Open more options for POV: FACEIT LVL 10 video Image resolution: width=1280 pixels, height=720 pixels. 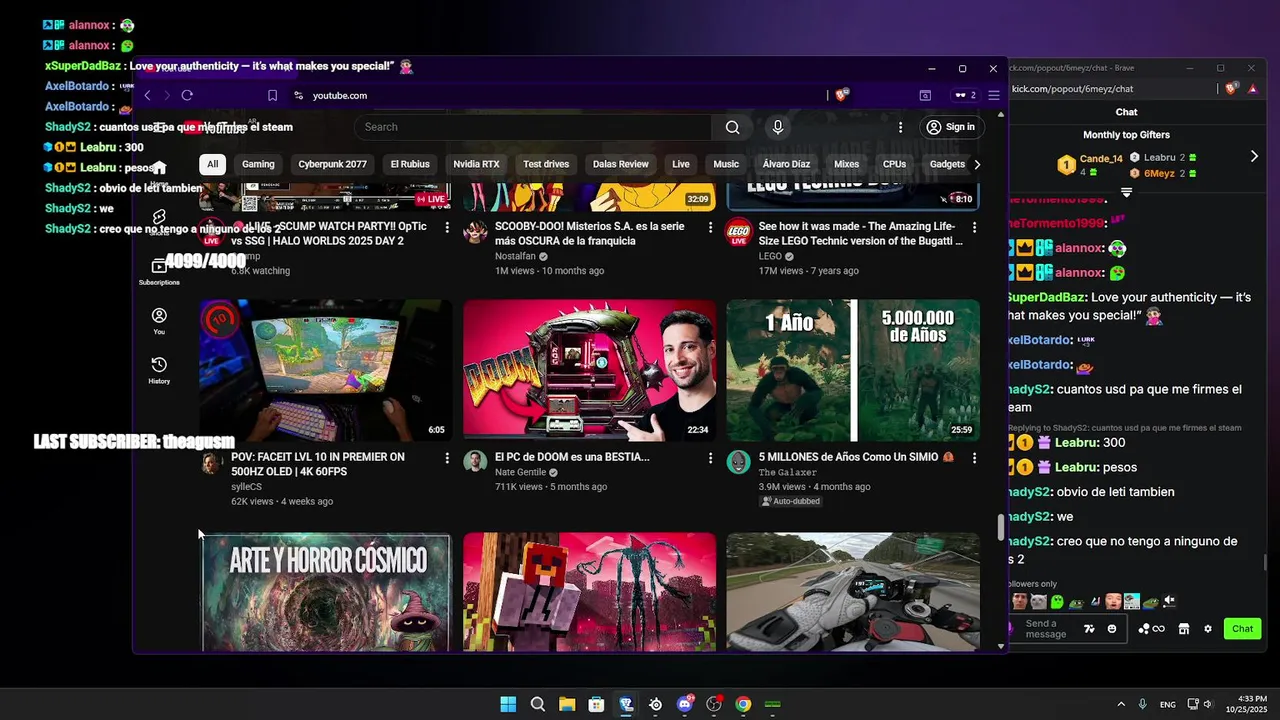[x=447, y=457]
